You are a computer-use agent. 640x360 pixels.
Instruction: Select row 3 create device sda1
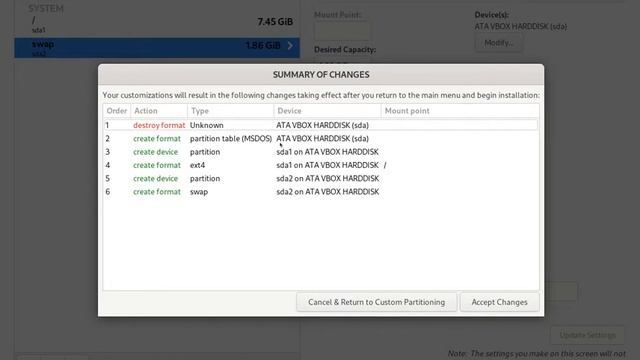(321, 152)
